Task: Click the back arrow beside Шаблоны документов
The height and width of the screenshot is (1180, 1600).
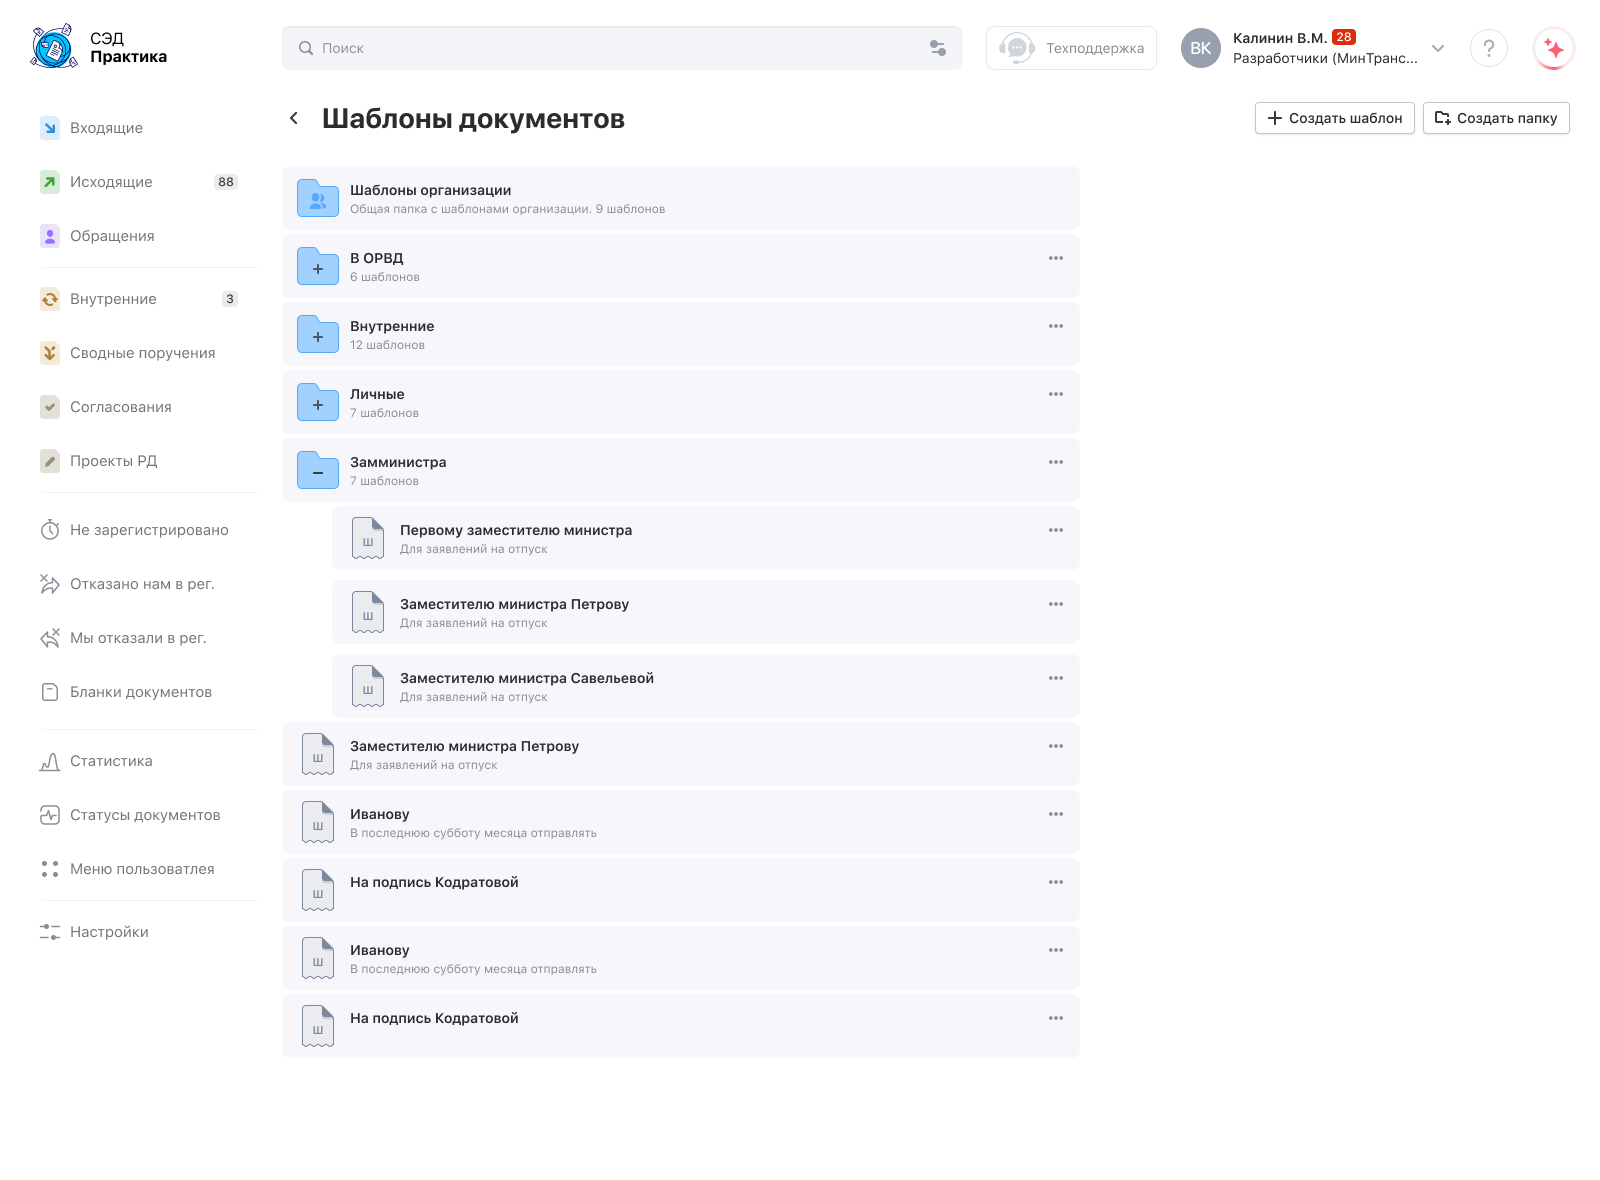Action: [294, 118]
